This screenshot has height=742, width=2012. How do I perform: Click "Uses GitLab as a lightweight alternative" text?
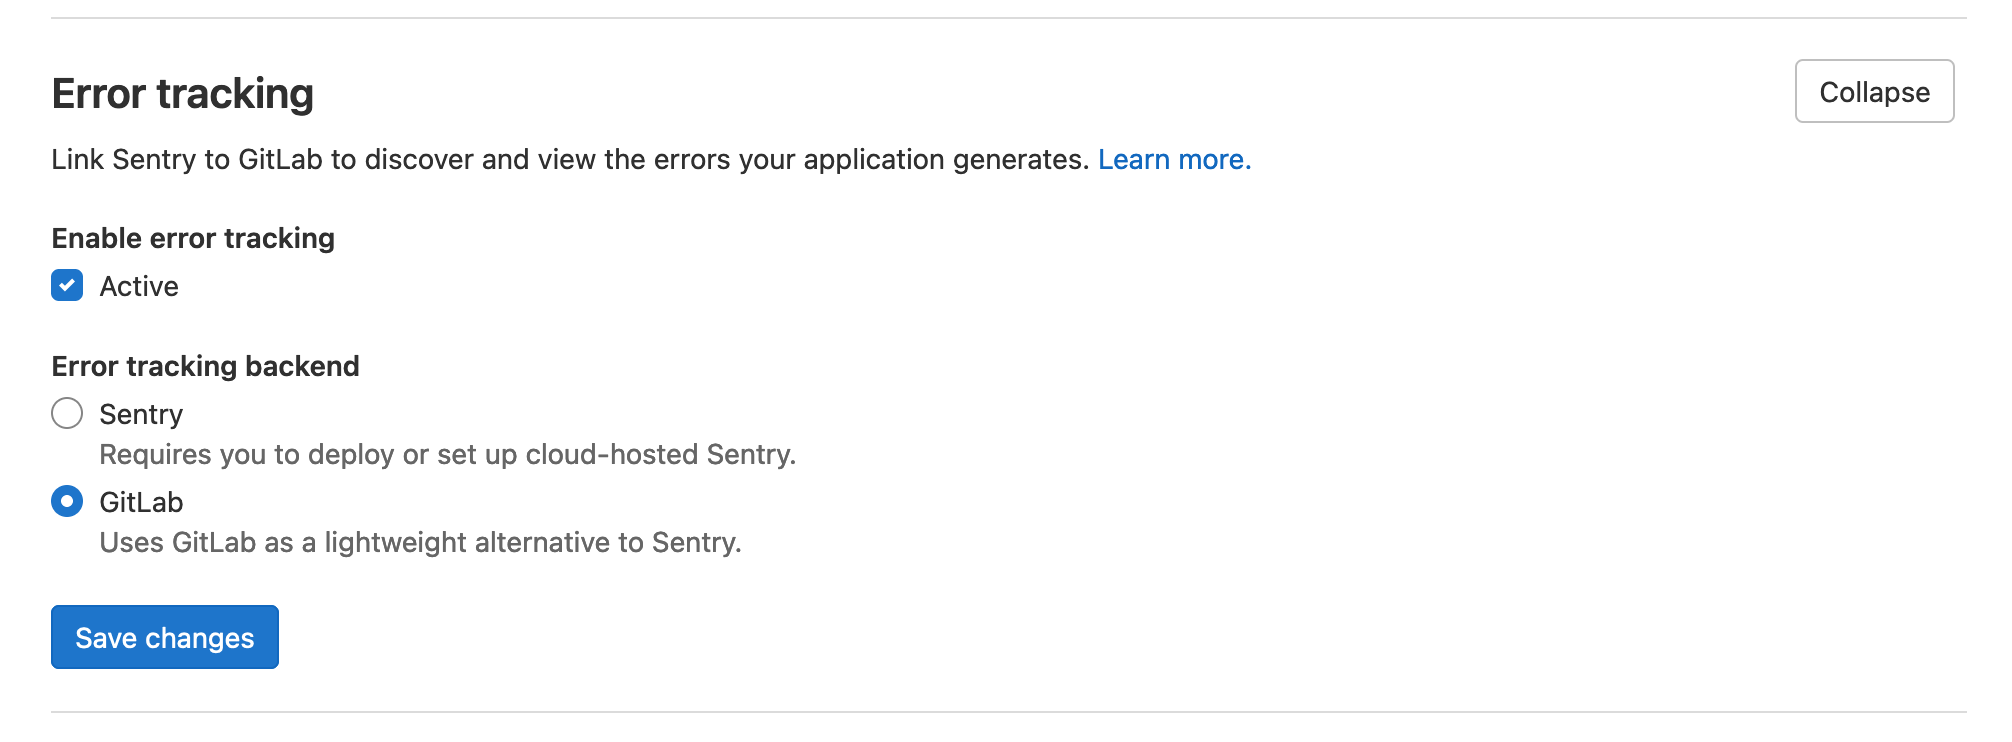click(420, 543)
